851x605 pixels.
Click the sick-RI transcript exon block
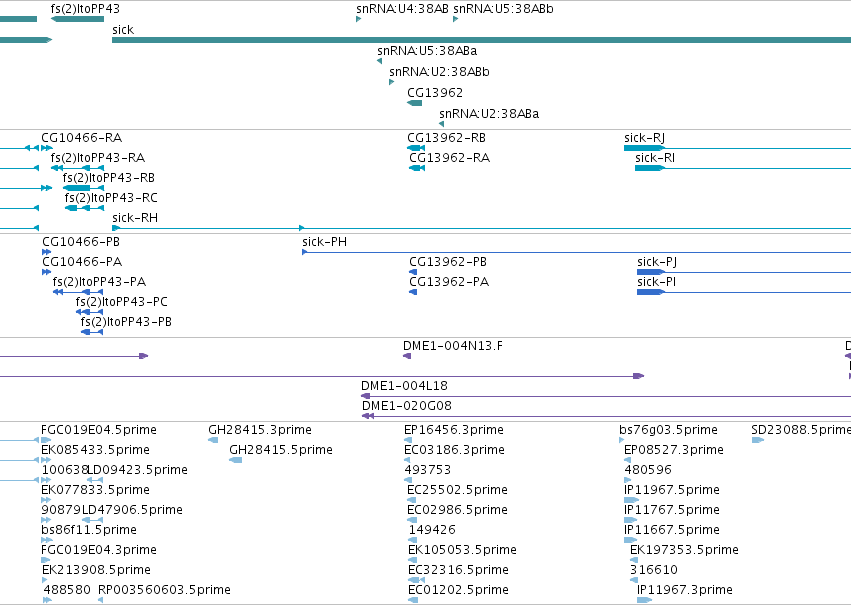(x=650, y=168)
